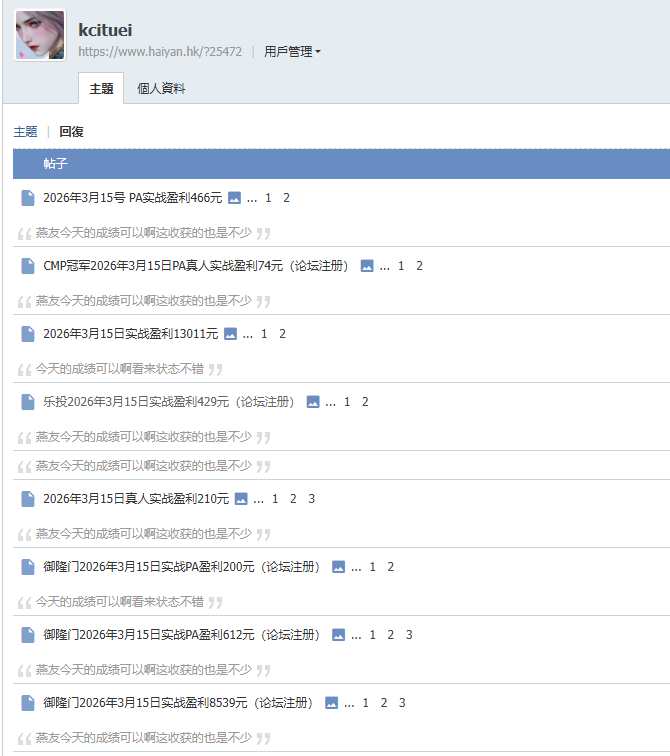Screen dimensions: 670x756
Task: Open the 用戶管理 dropdown menu
Action: tap(292, 51)
